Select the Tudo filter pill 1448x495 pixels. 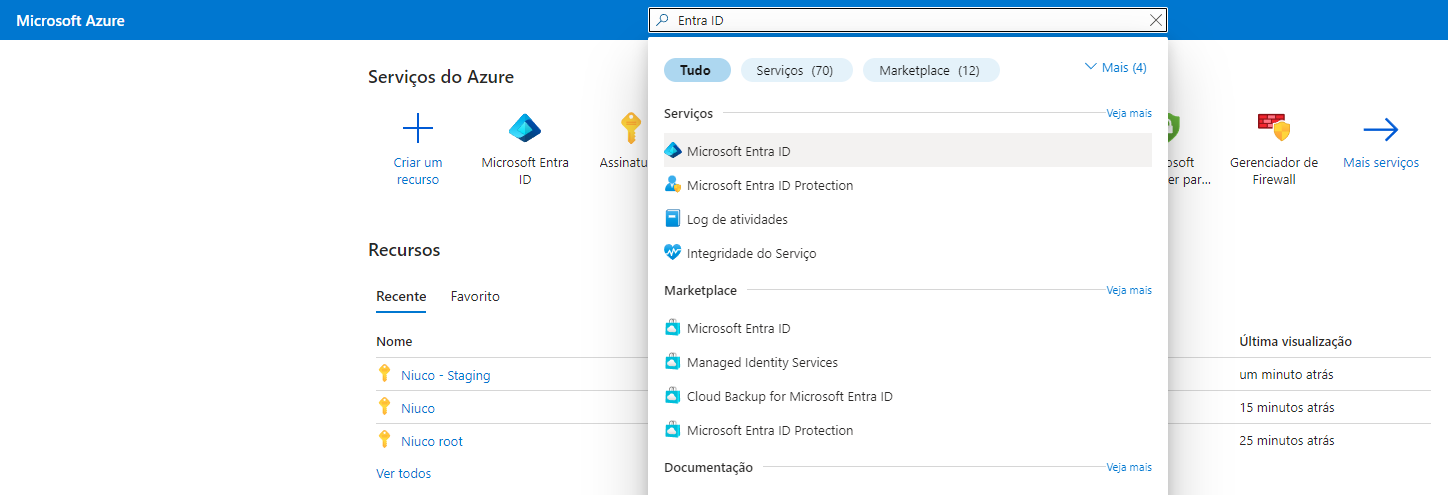[x=697, y=70]
